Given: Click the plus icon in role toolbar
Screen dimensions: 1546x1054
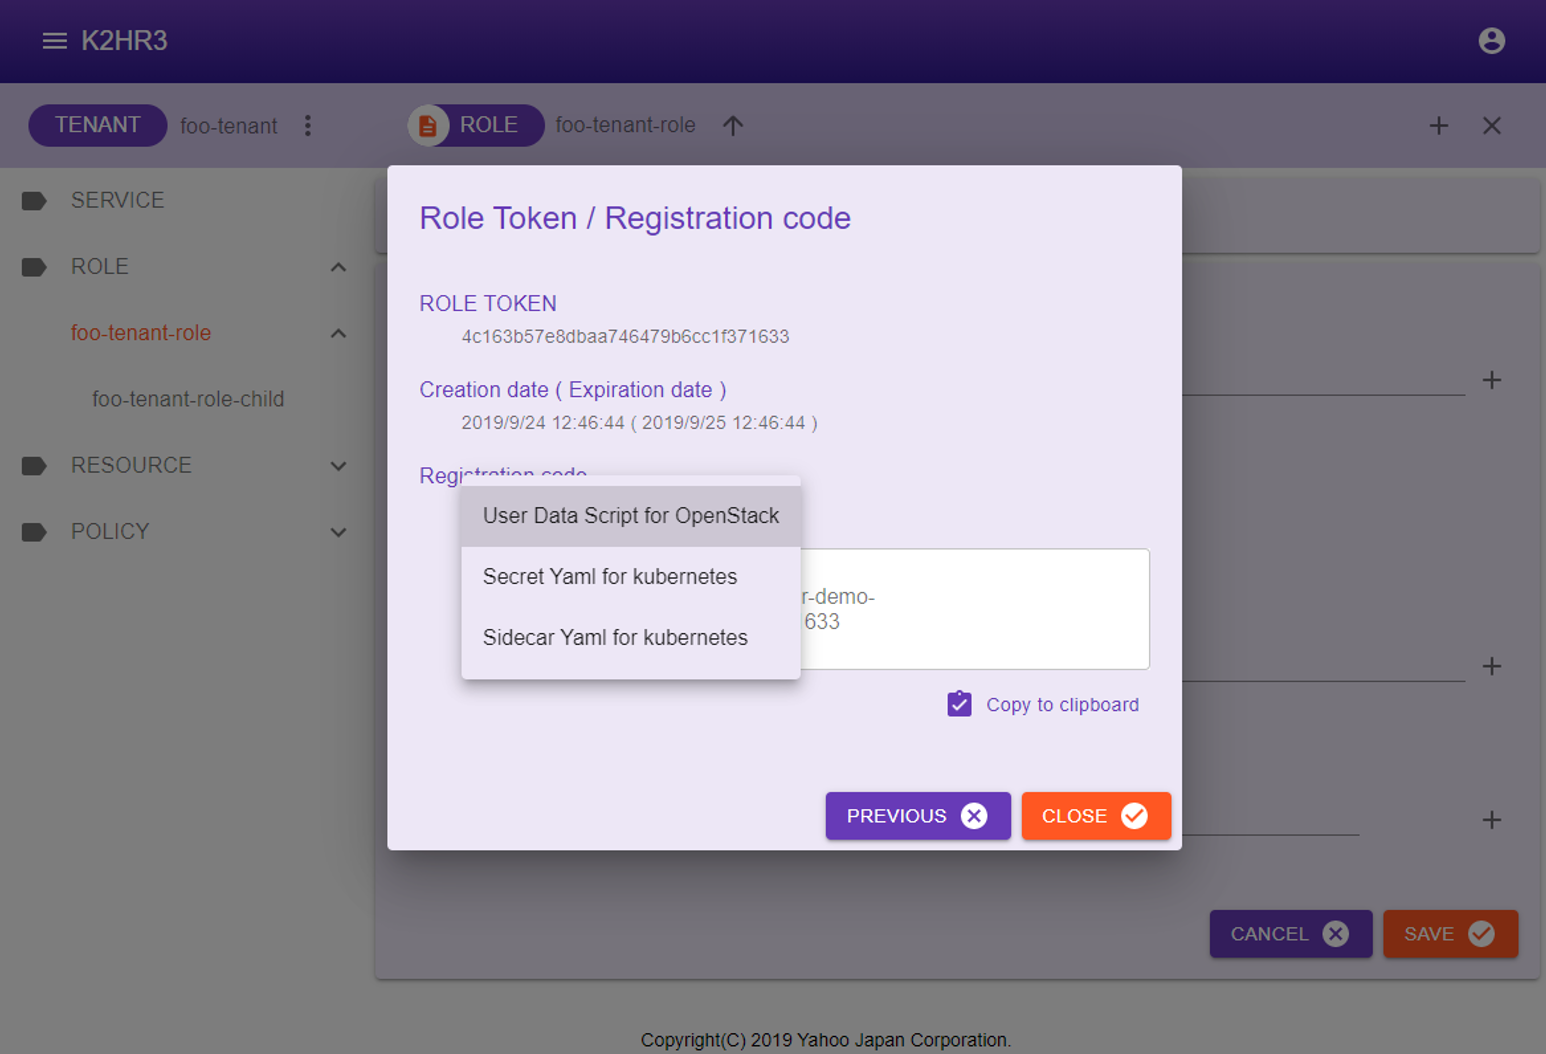Looking at the screenshot, I should (1438, 125).
